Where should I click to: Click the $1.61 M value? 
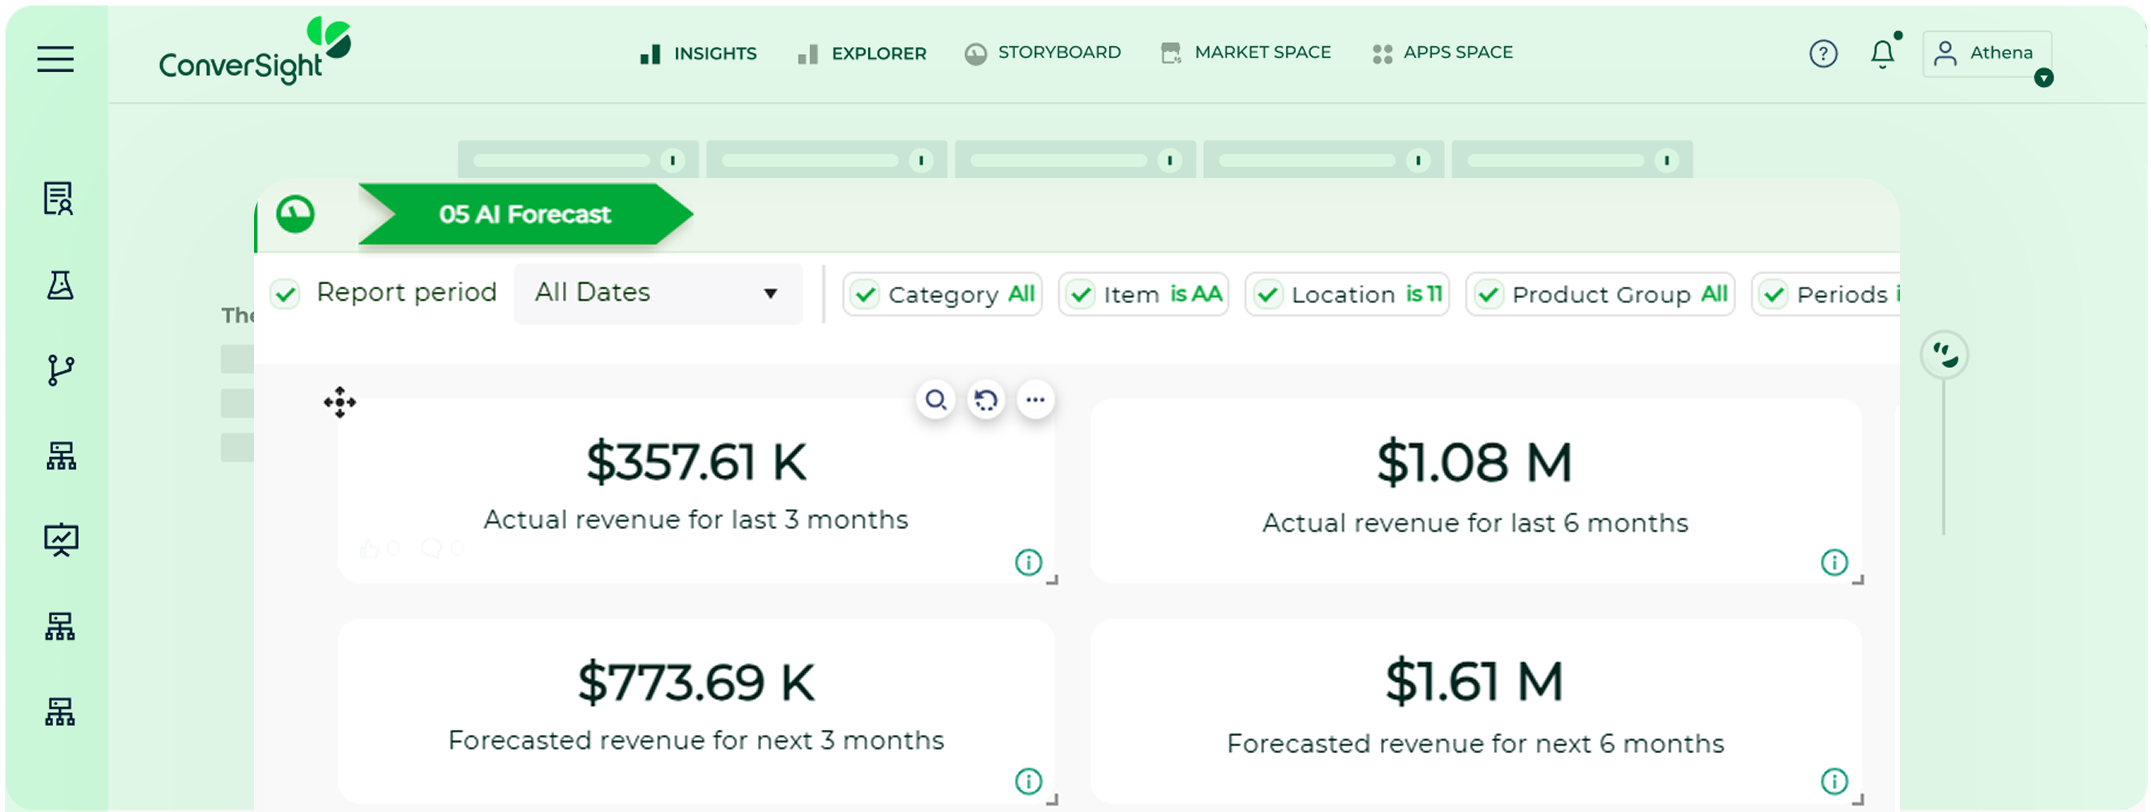coord(1475,682)
